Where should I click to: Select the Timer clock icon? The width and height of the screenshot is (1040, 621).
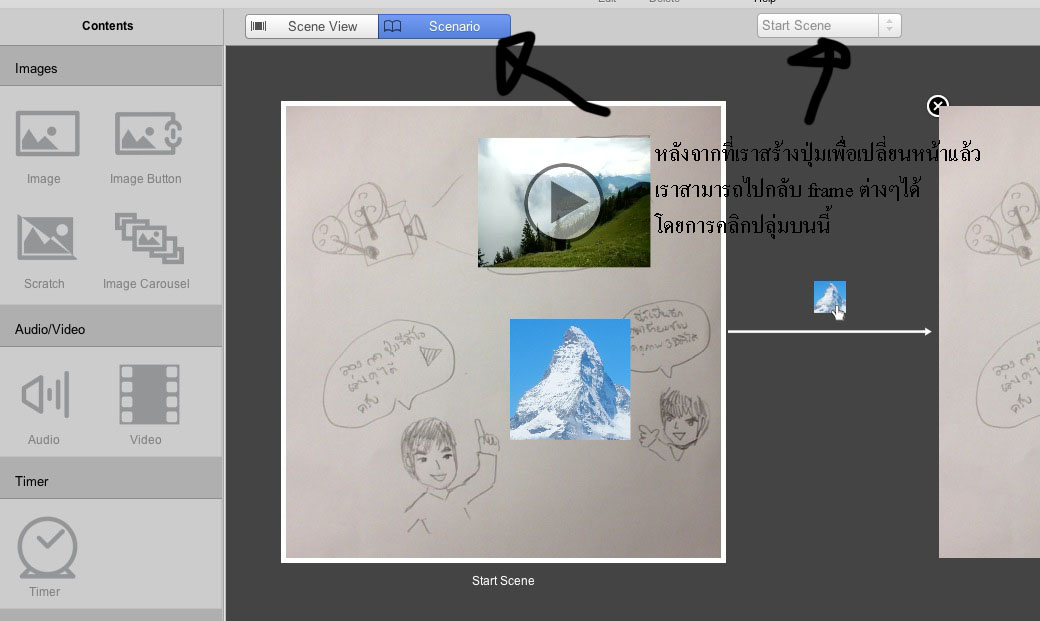[47, 548]
